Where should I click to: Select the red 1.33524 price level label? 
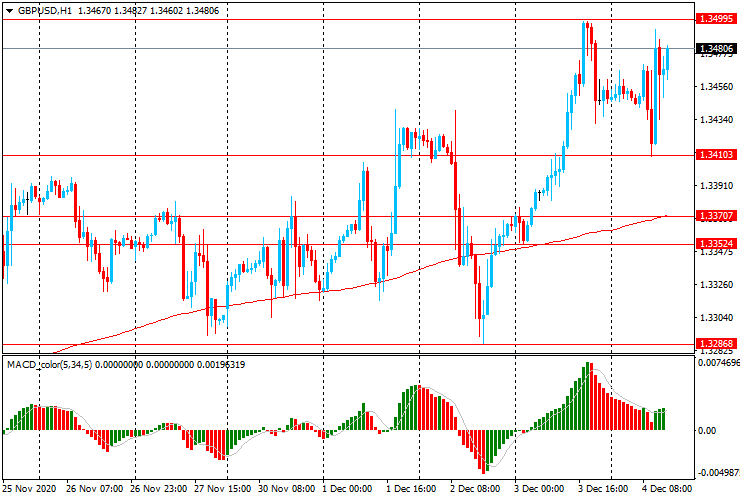coord(717,243)
